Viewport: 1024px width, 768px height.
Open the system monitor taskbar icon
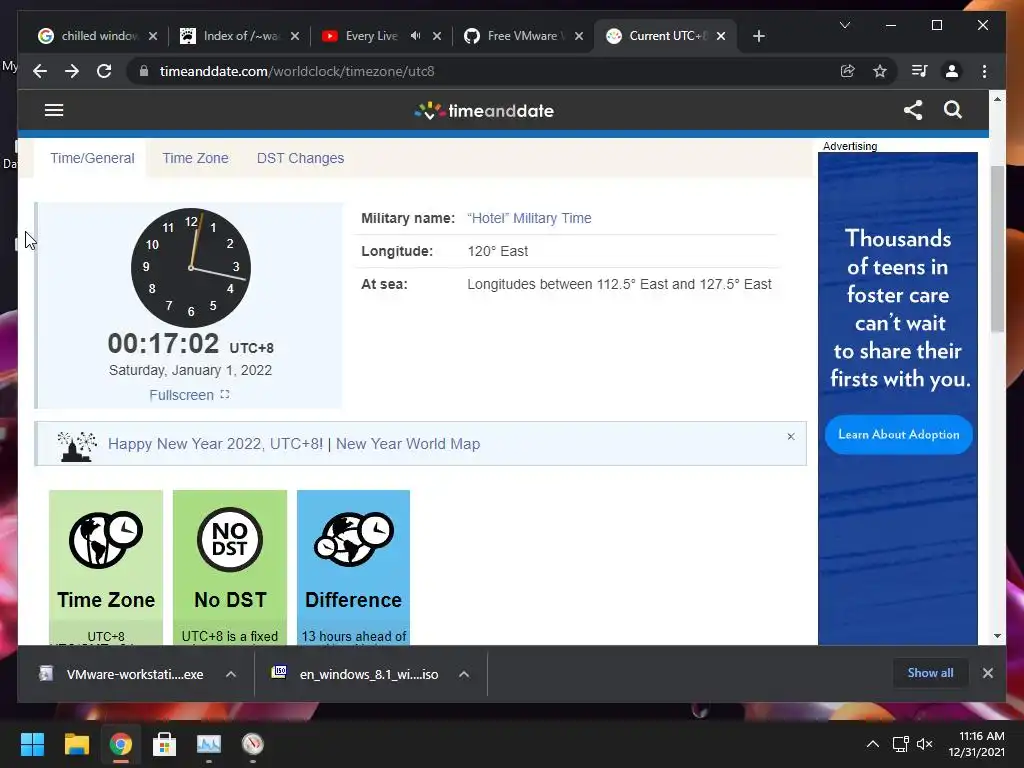point(209,744)
